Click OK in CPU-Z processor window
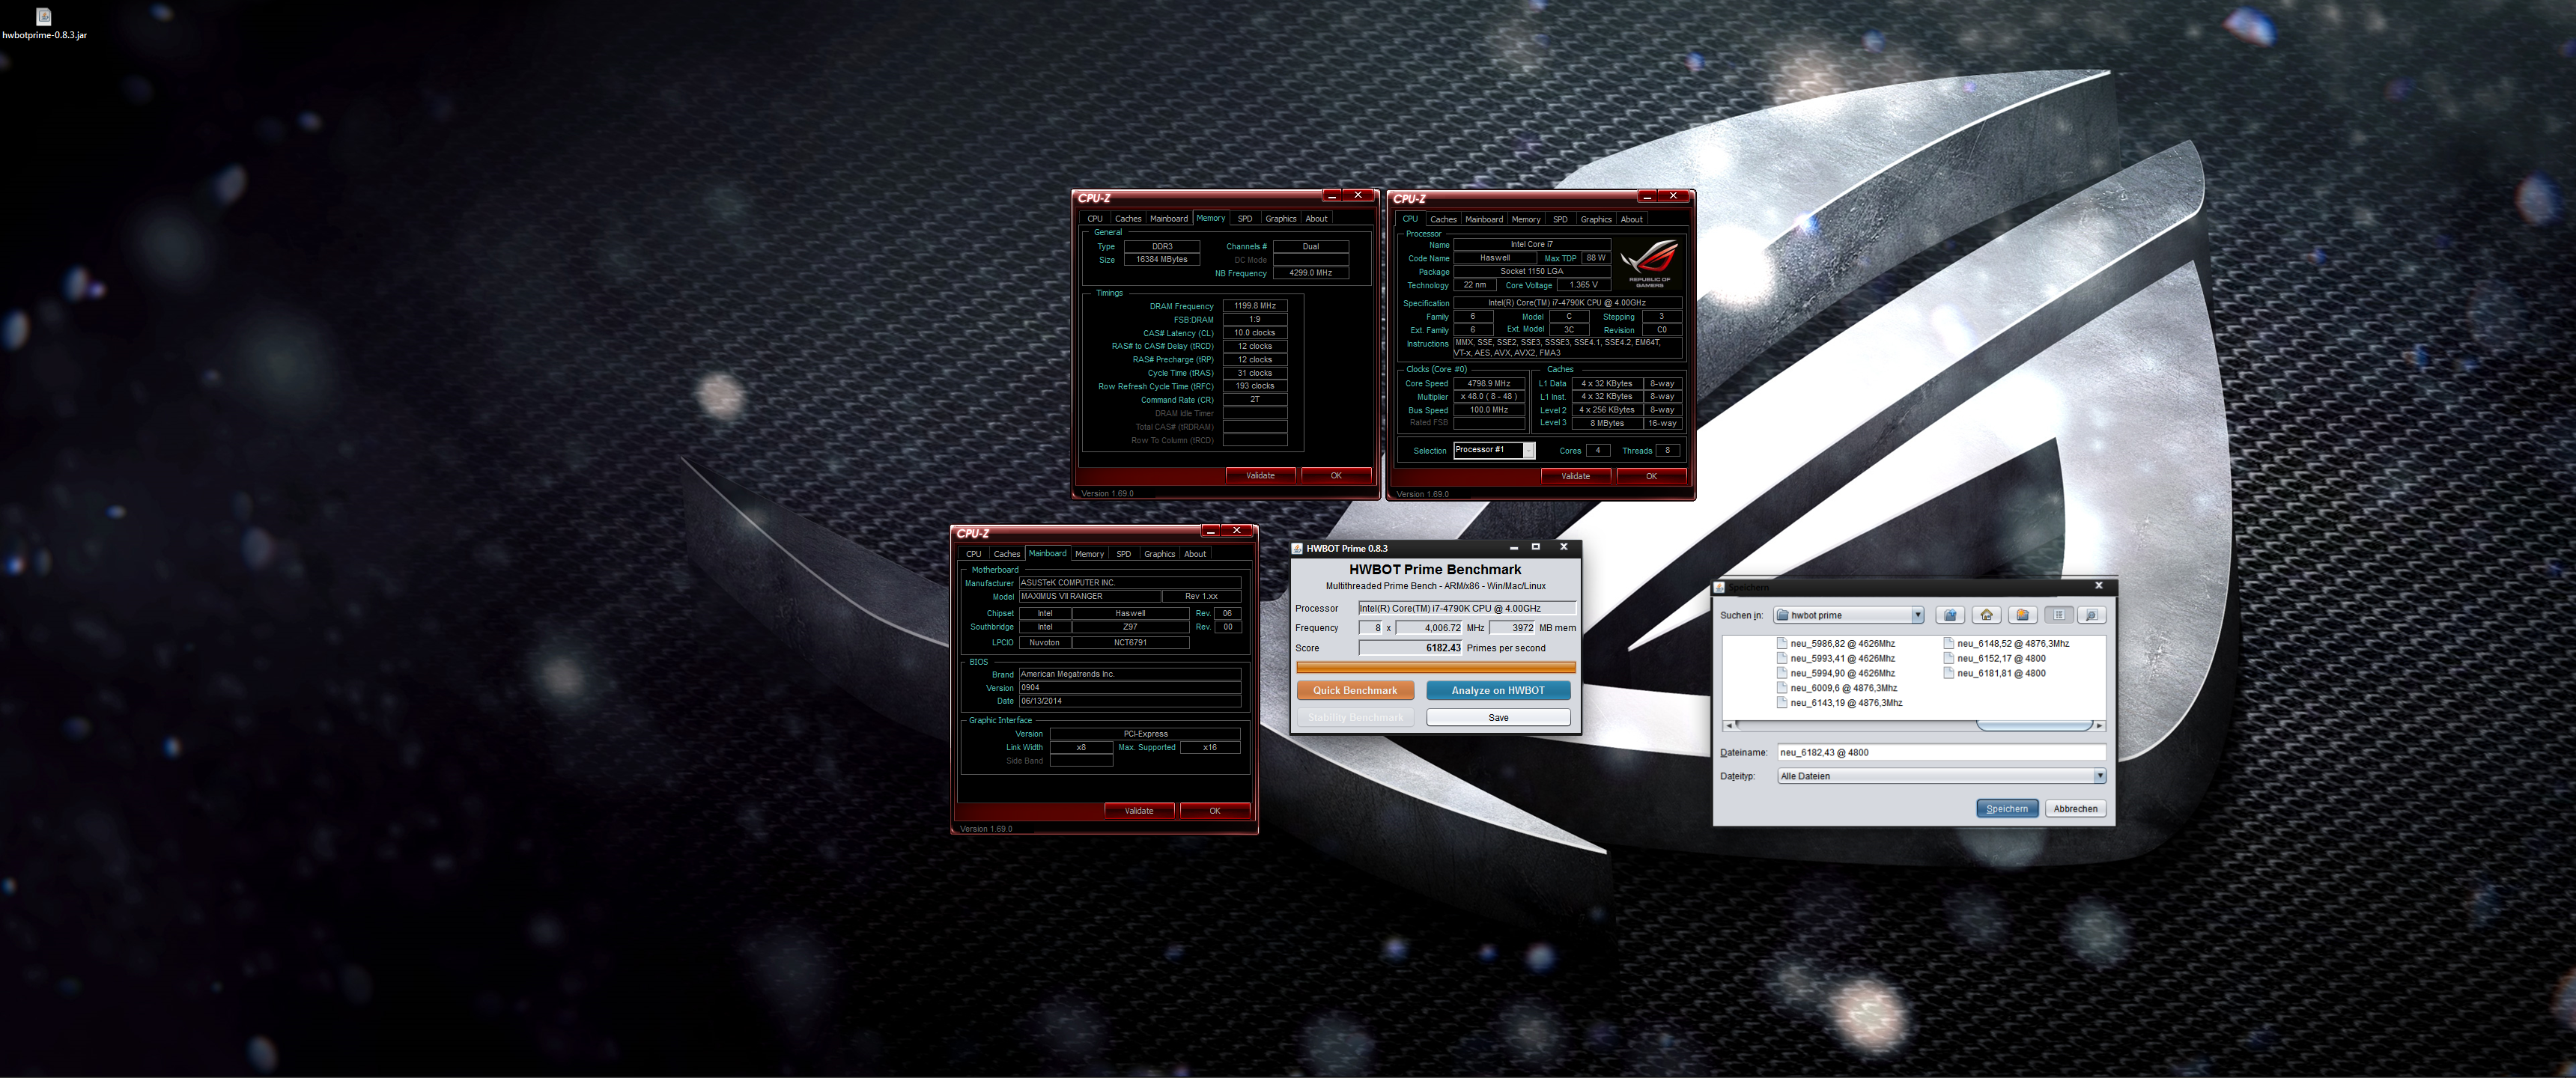This screenshot has height=1078, width=2576. 1651,477
